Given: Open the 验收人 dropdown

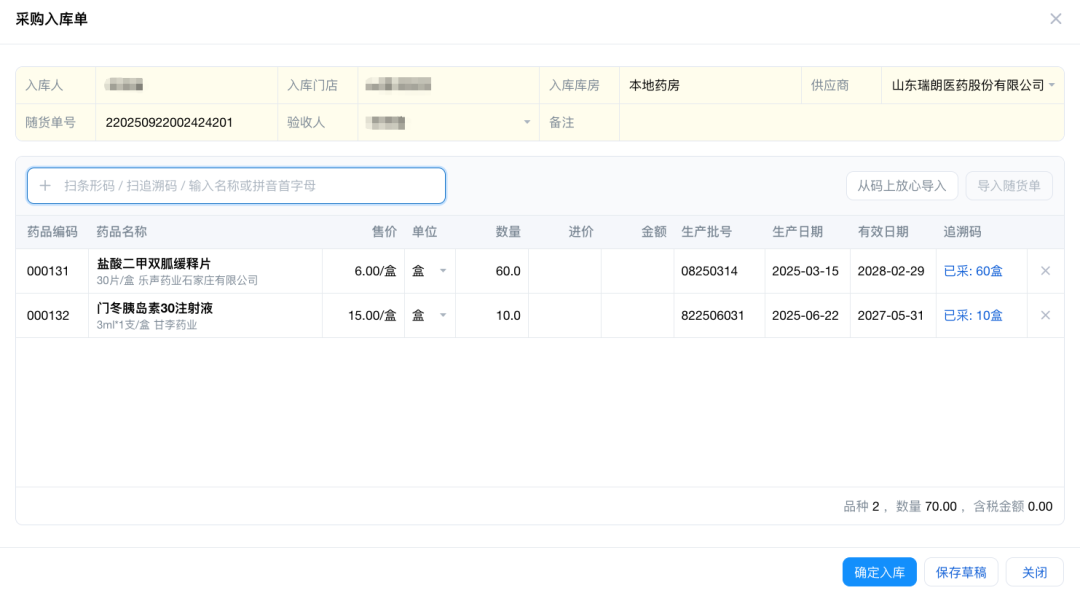Looking at the screenshot, I should [448, 123].
